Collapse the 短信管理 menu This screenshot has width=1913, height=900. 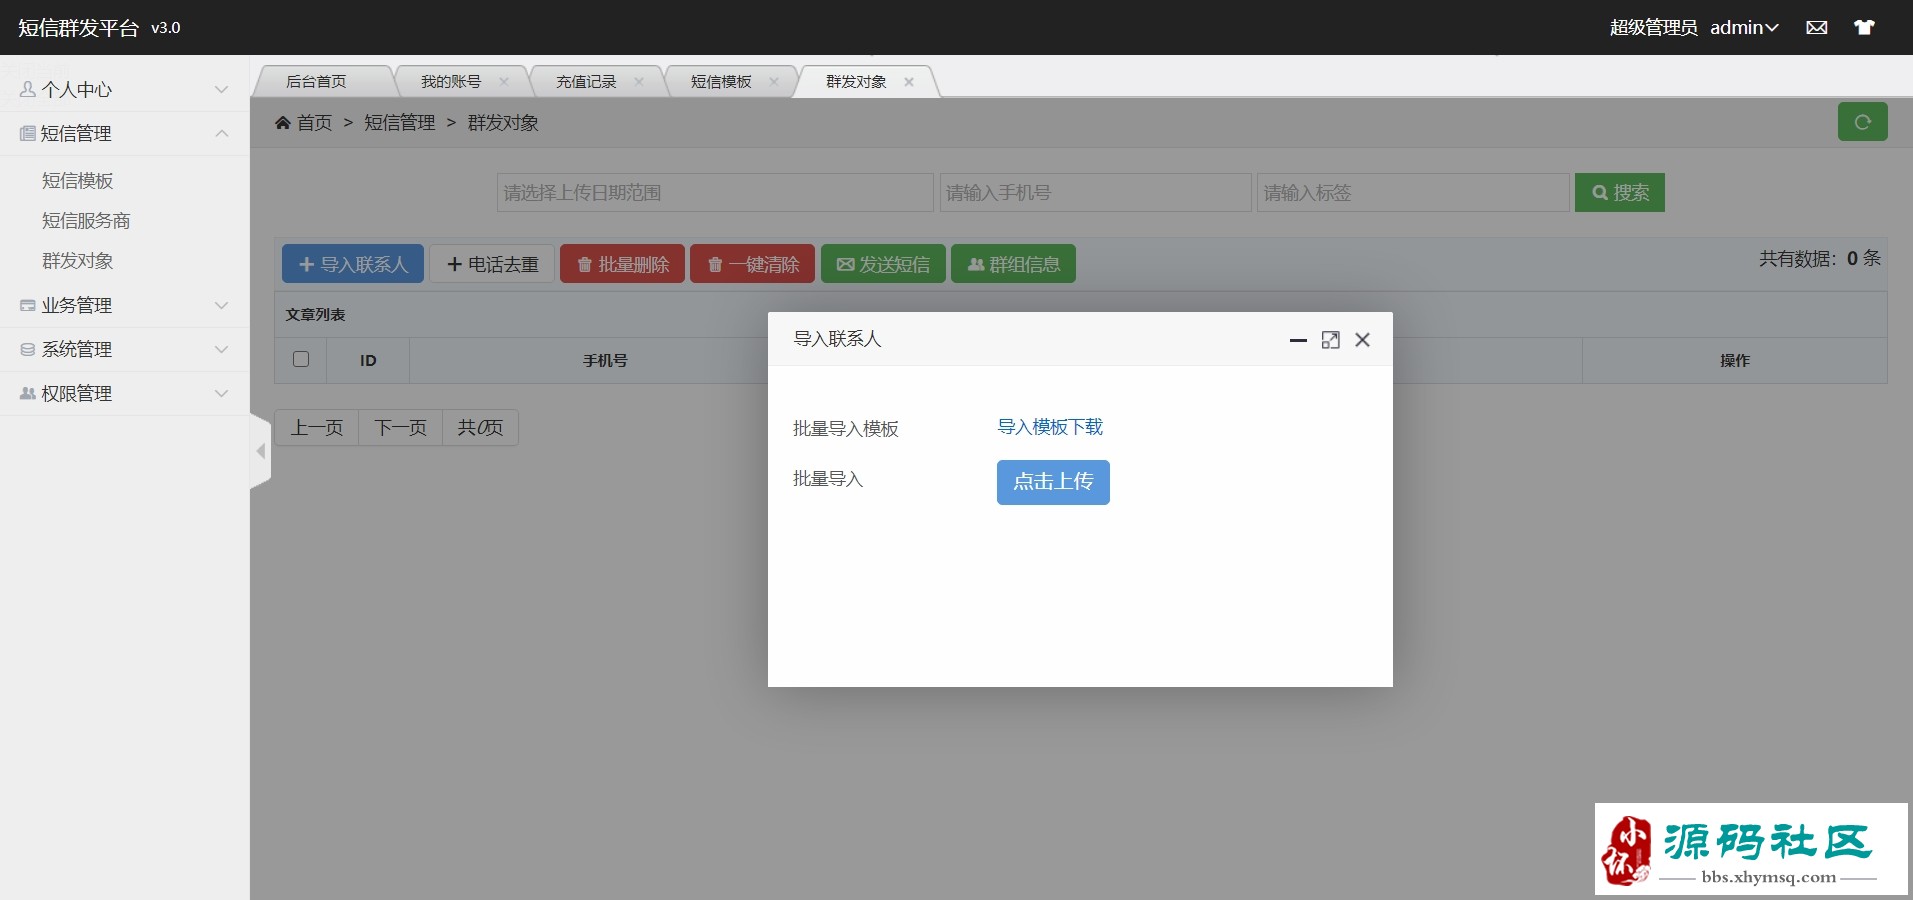[x=124, y=134]
